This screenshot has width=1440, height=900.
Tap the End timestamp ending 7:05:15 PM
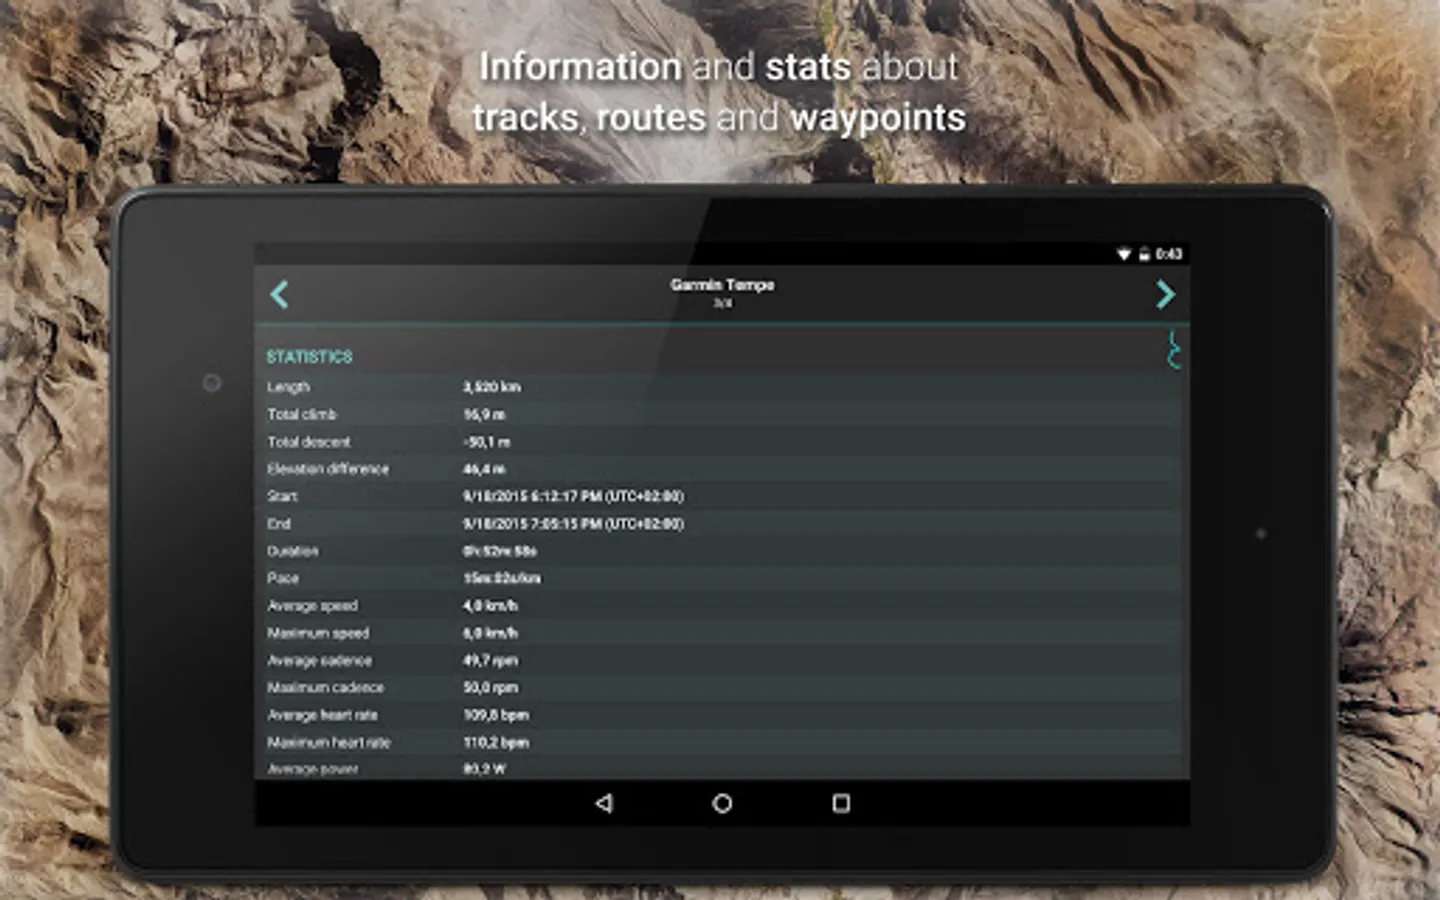[573, 524]
